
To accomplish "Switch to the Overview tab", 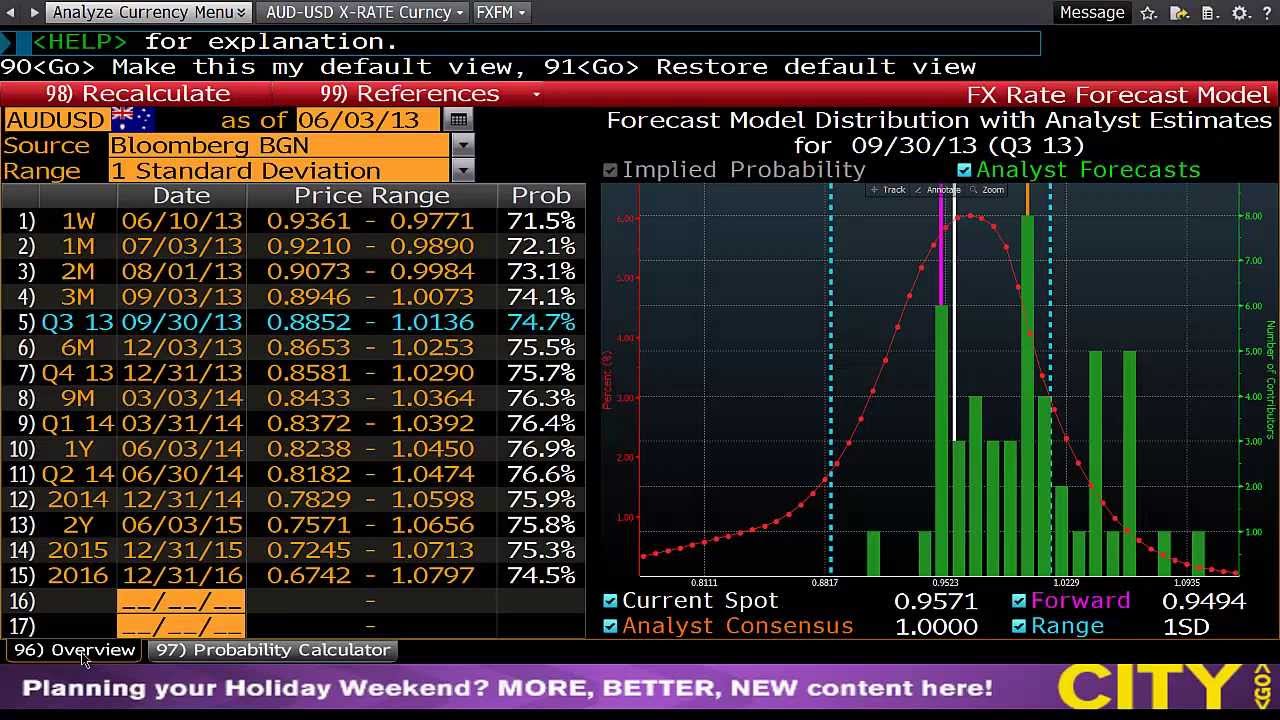I will coord(74,650).
